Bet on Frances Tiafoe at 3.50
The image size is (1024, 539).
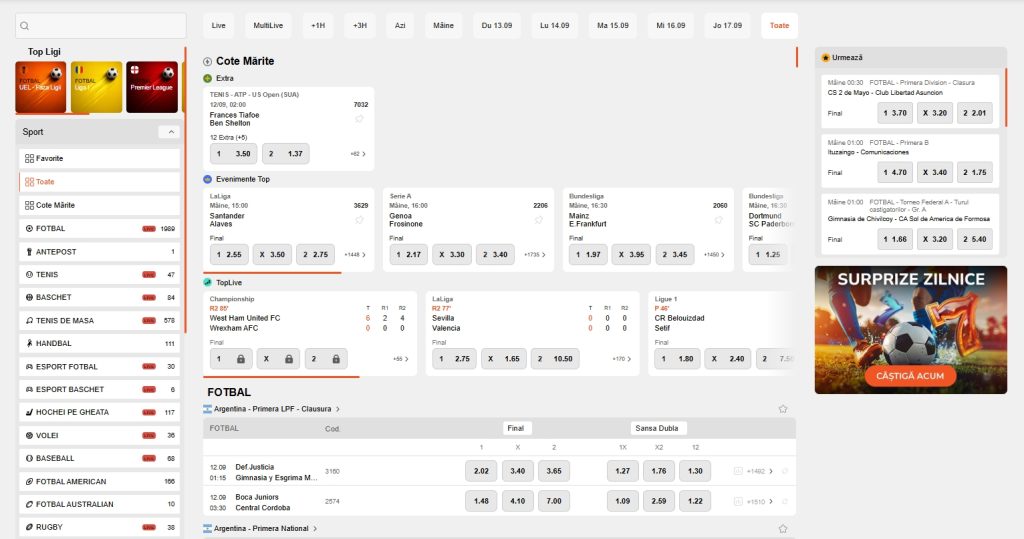tap(234, 154)
